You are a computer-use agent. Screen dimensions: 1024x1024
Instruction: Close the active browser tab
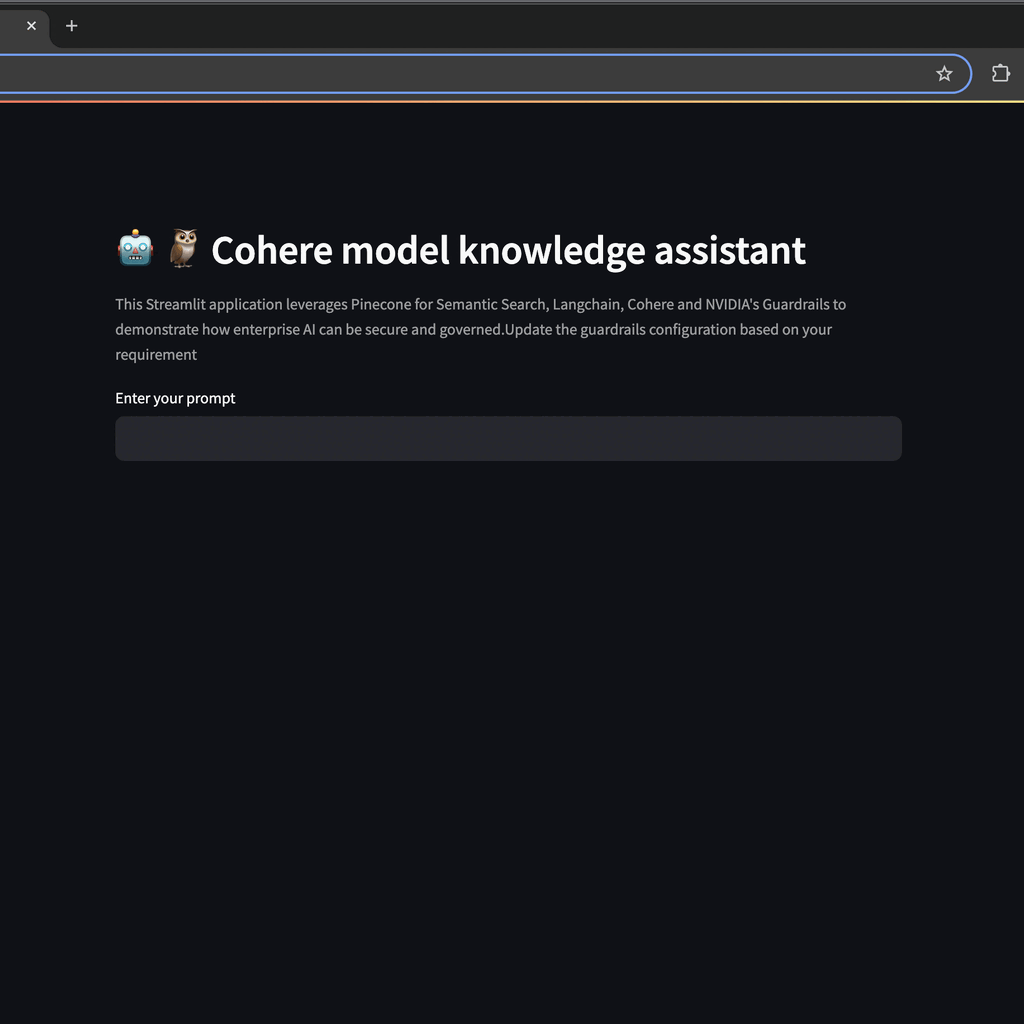tap(31, 25)
